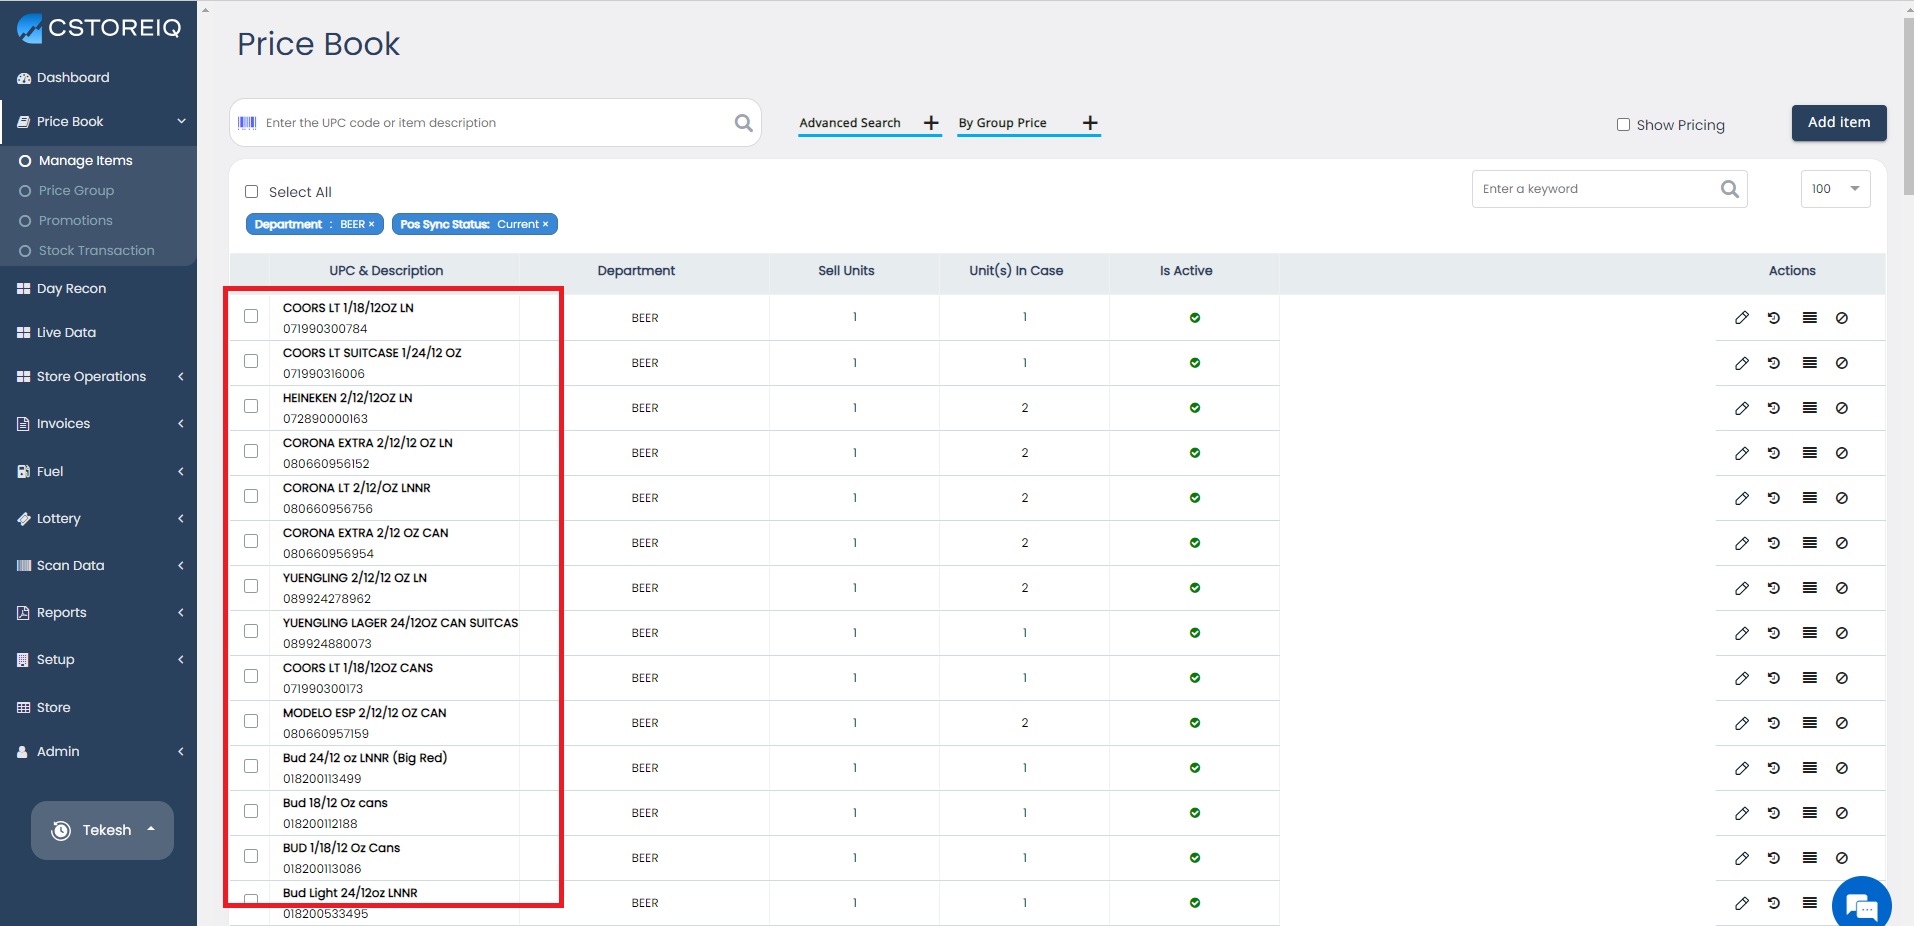
Task: Open Price Group submenu item
Action: 76,191
